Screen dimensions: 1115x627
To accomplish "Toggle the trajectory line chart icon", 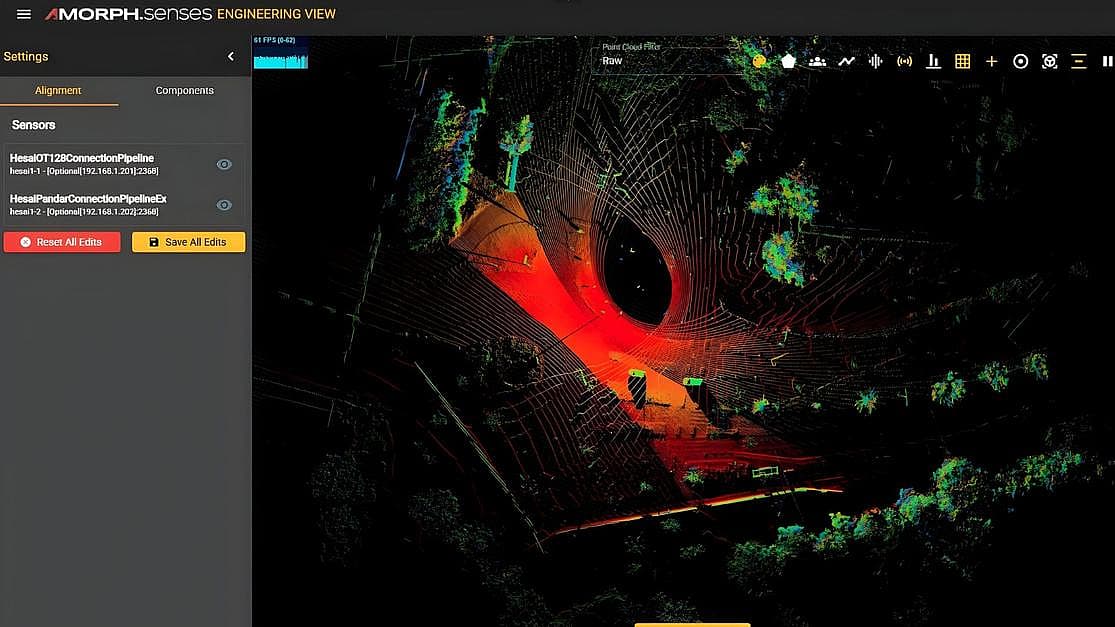I will (846, 61).
